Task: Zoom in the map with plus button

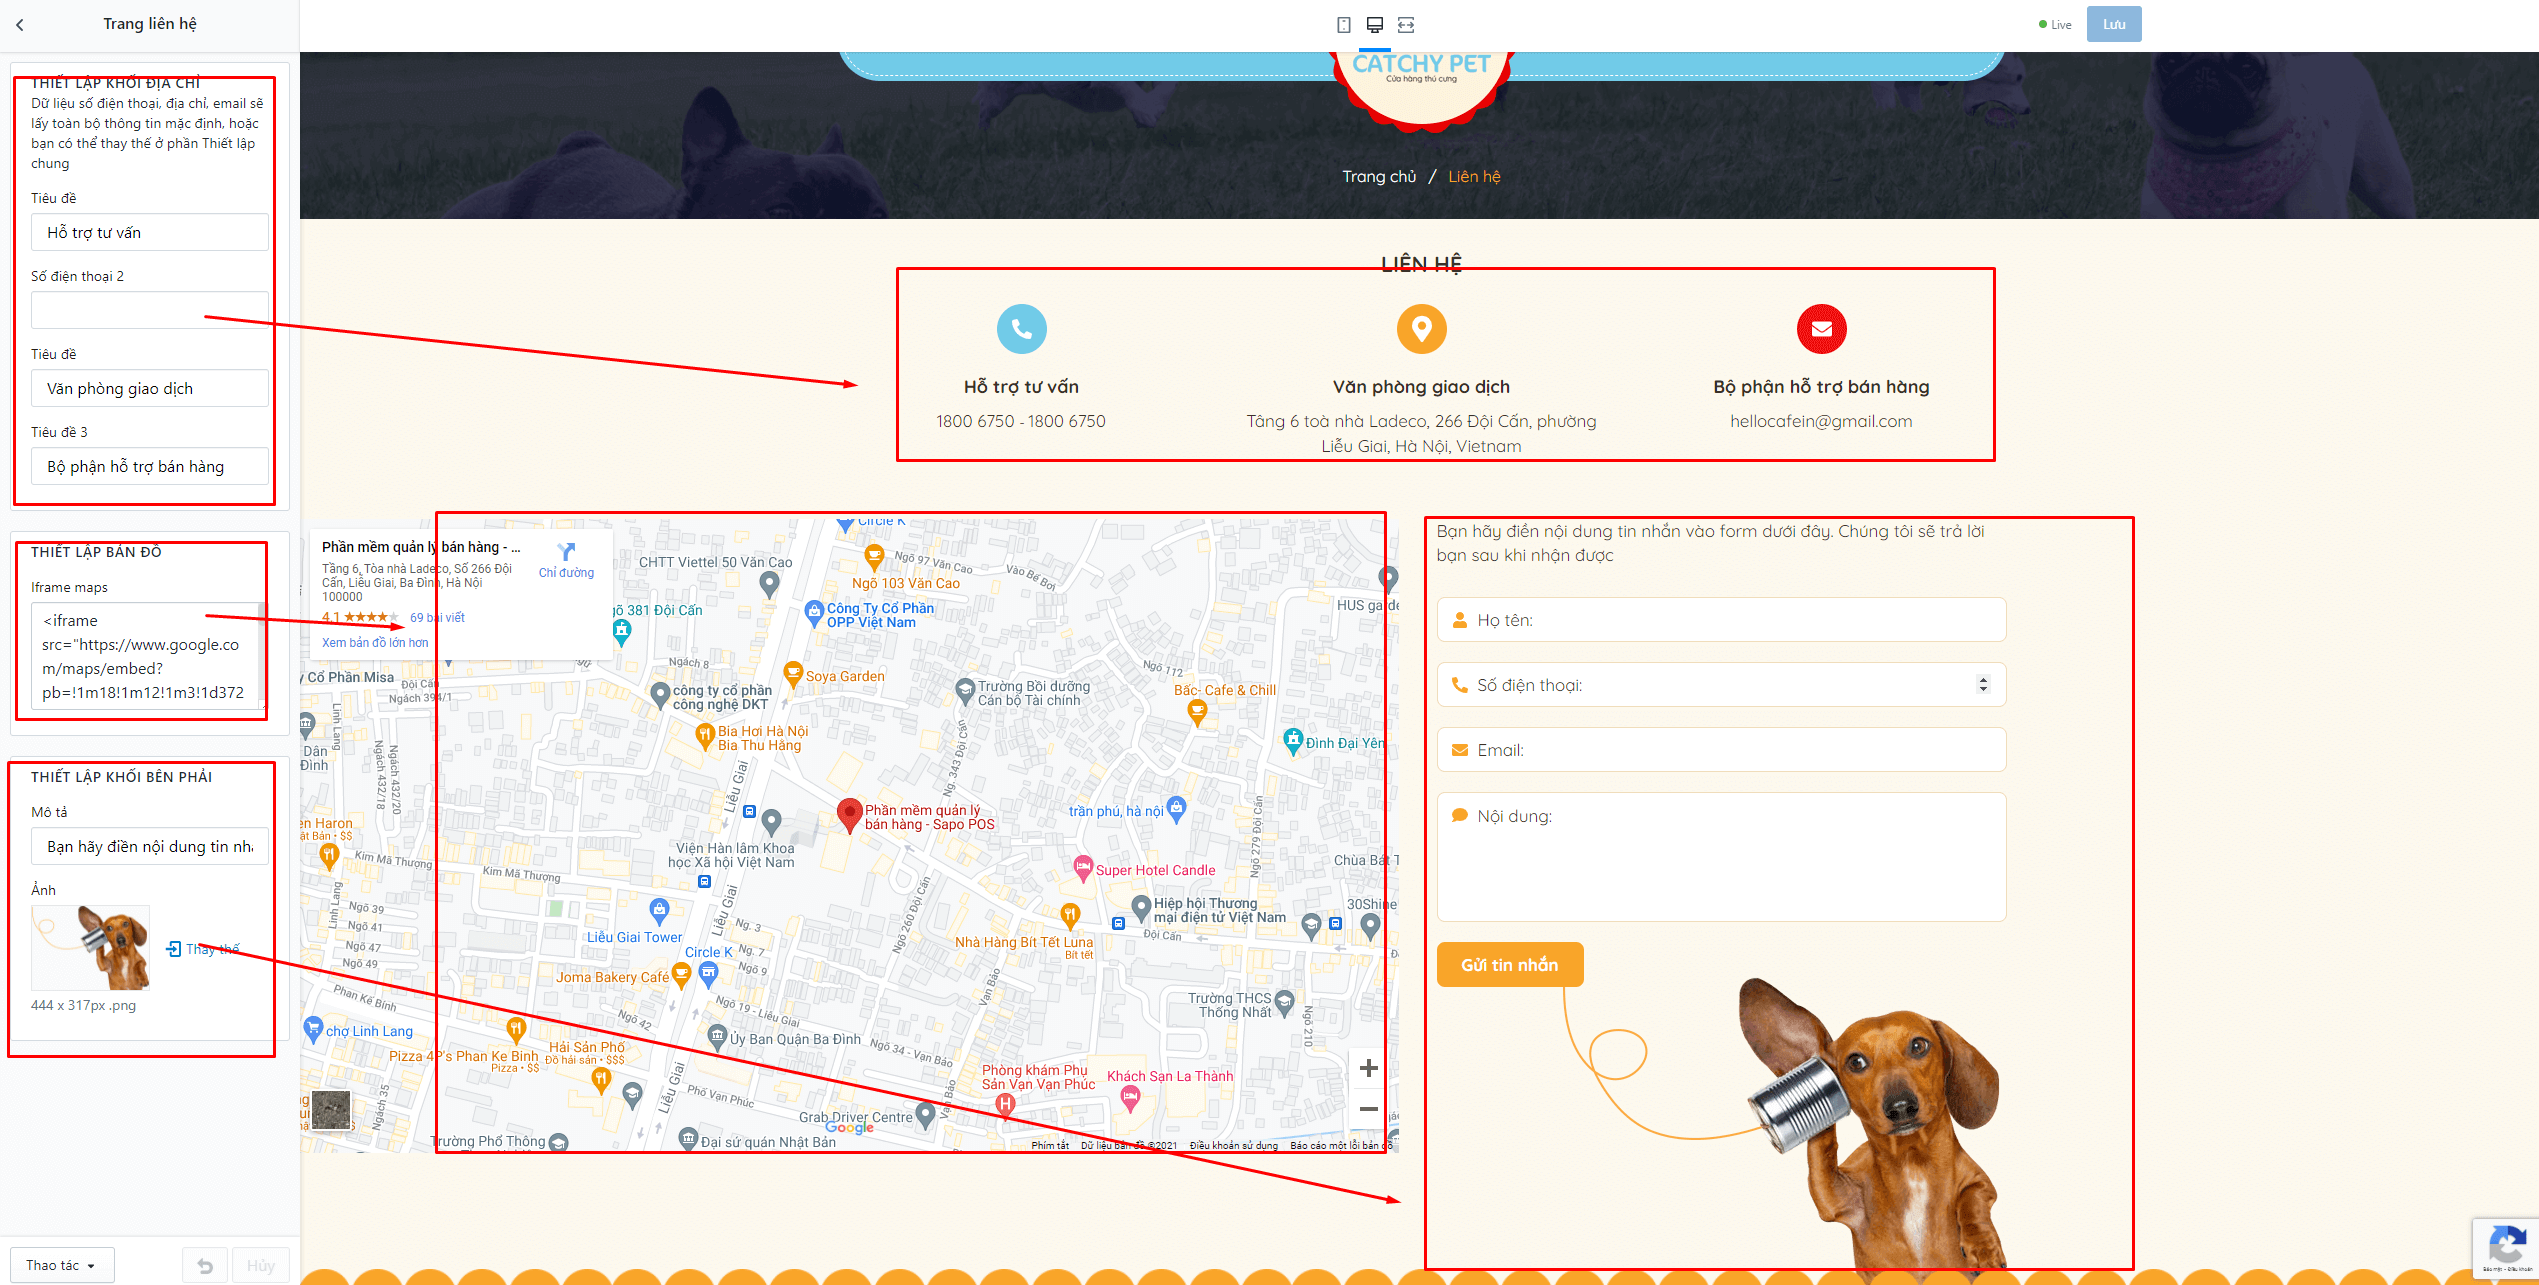Action: [x=1369, y=1068]
